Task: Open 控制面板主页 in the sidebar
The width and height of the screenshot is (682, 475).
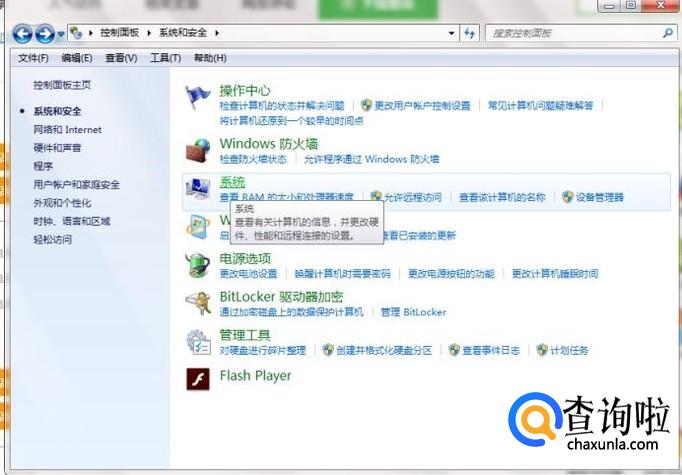Action: [62, 85]
